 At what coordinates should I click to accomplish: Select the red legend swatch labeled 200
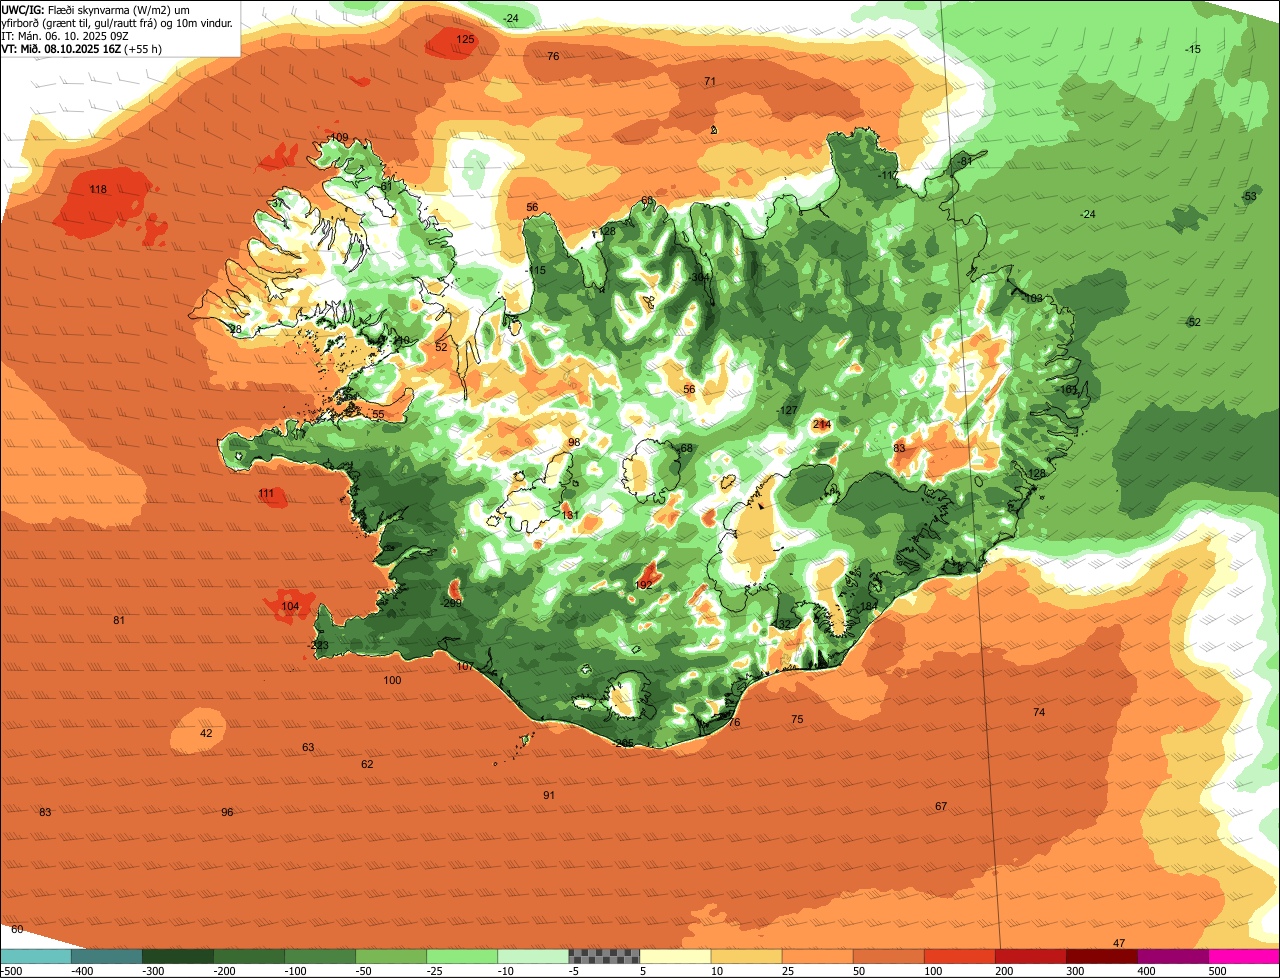click(1030, 956)
